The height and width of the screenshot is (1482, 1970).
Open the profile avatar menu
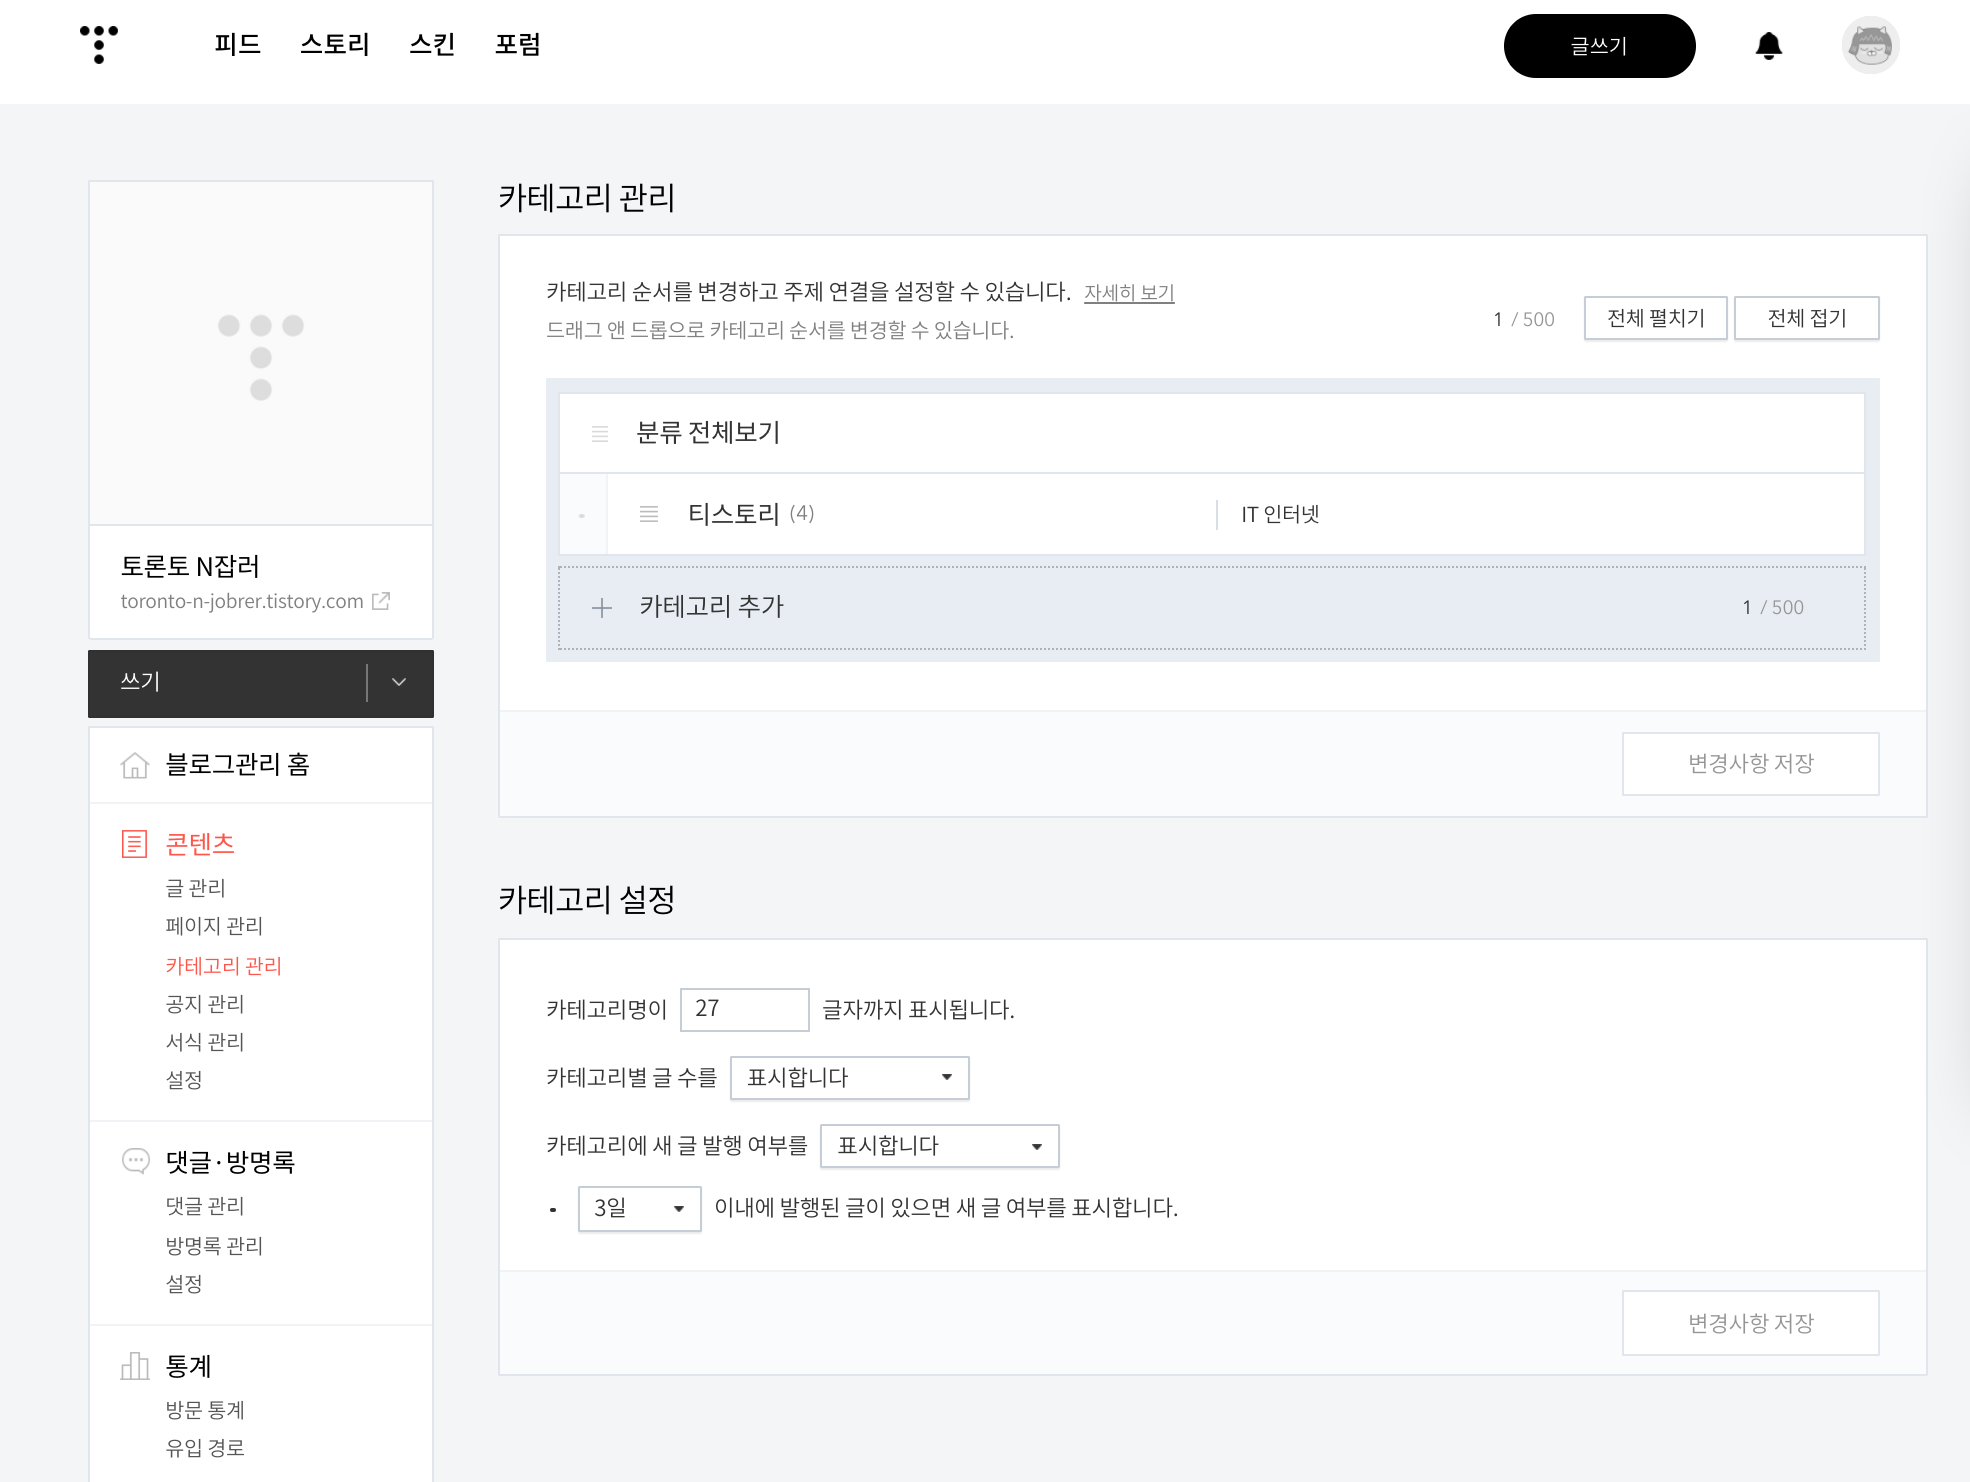(1869, 46)
